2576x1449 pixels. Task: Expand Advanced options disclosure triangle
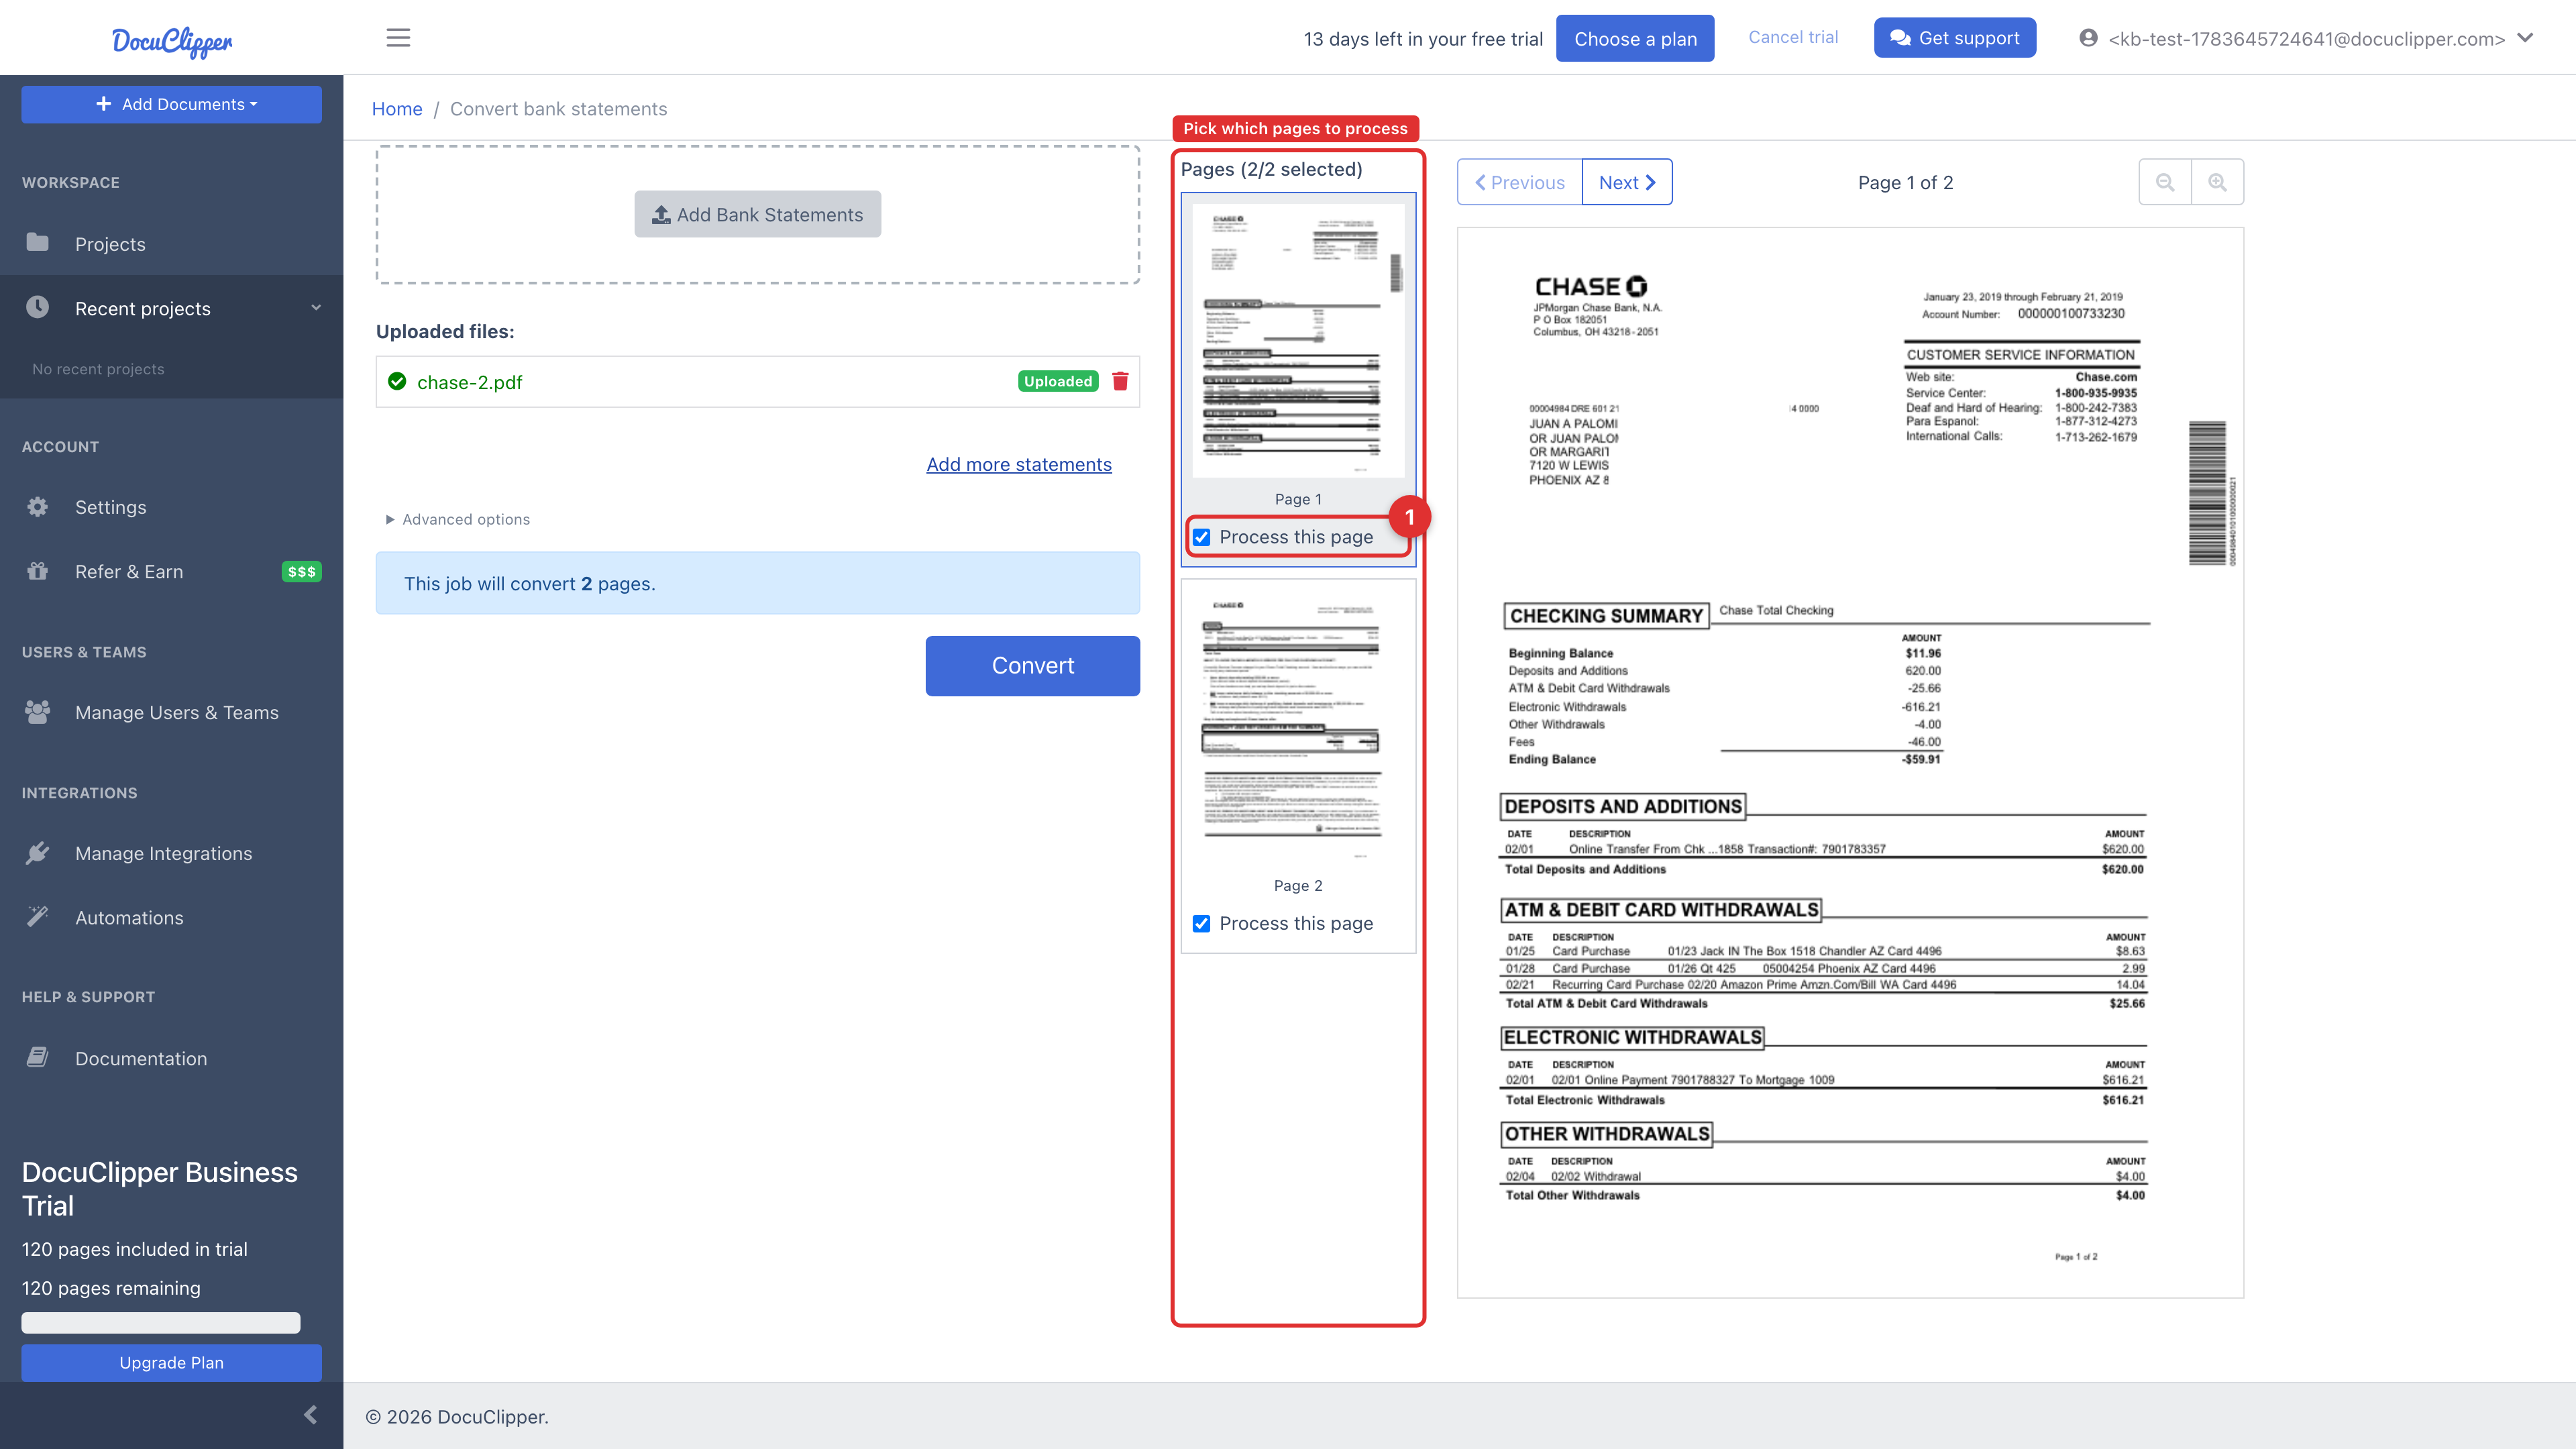[x=390, y=519]
